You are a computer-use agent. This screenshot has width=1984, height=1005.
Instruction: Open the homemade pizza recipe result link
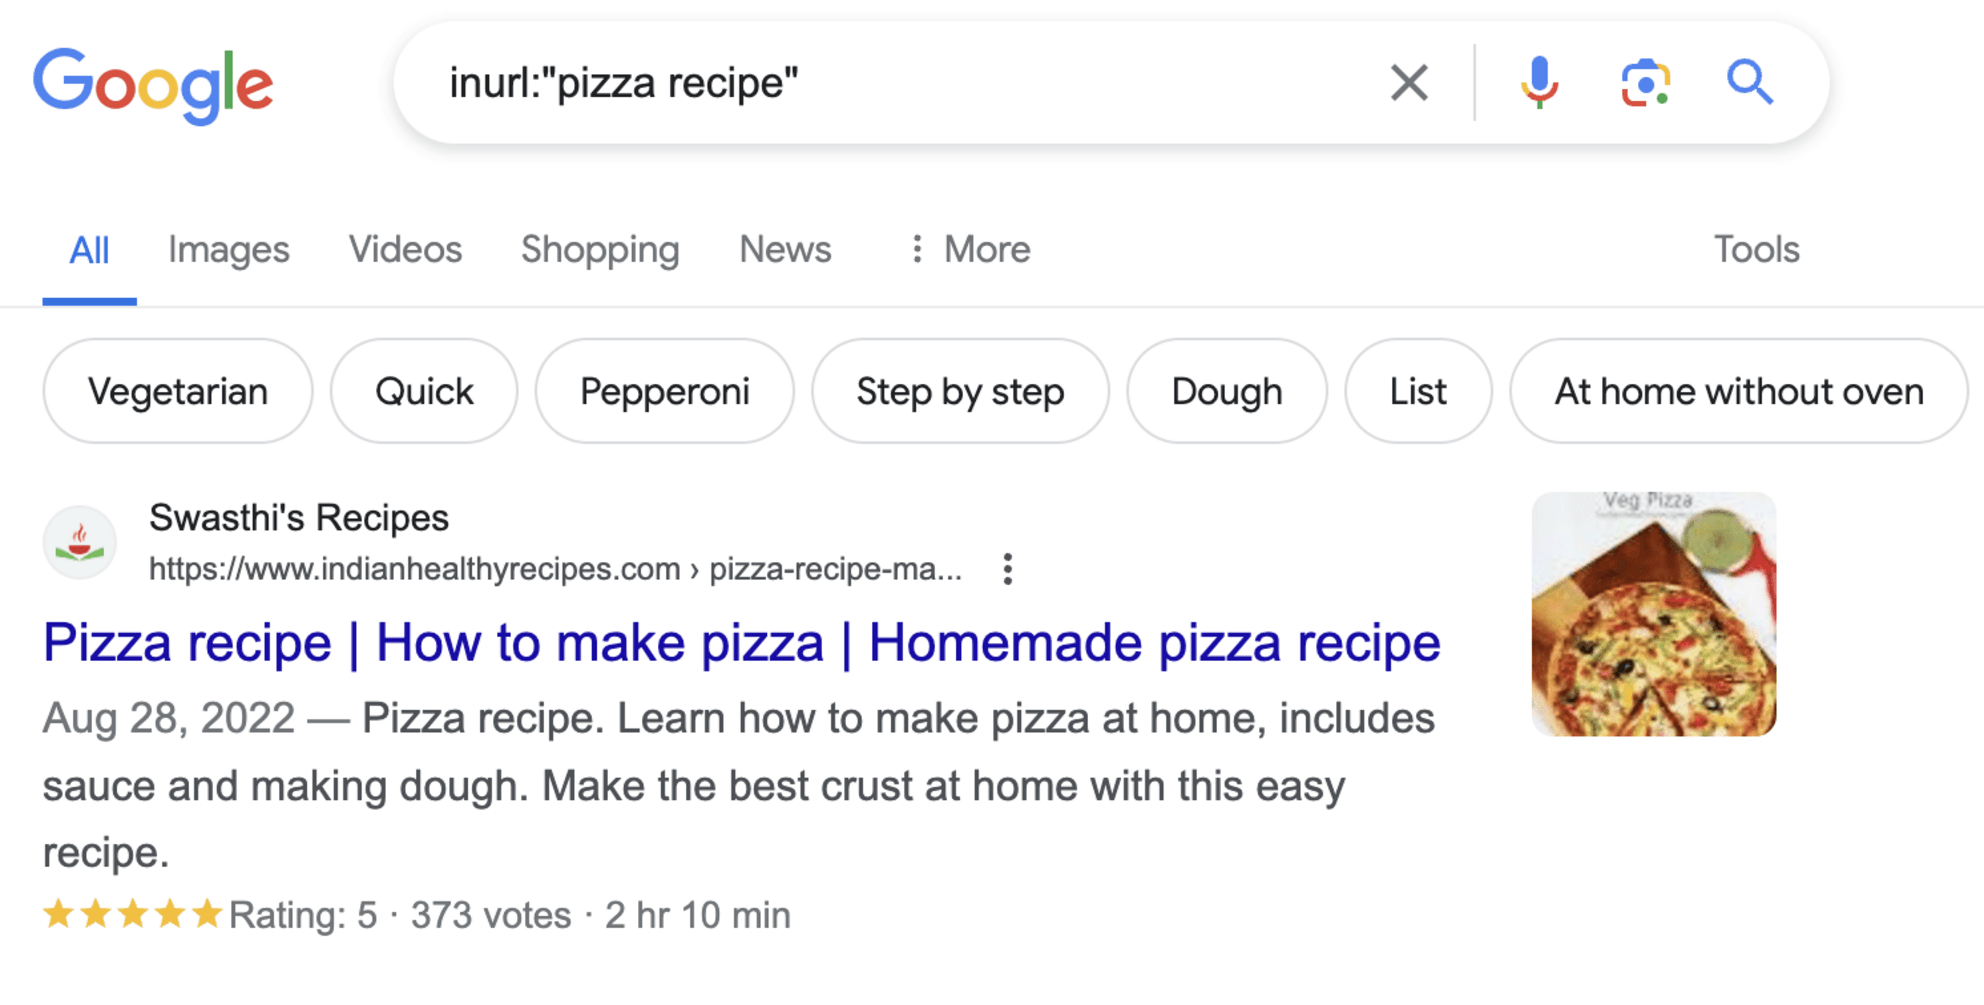coord(740,641)
